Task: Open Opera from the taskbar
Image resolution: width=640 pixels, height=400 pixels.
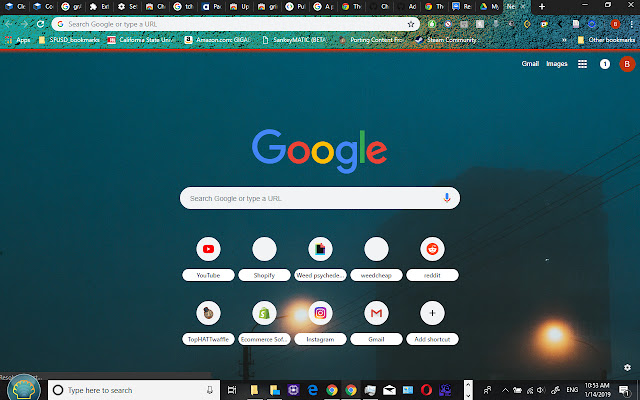Action: tap(426, 390)
